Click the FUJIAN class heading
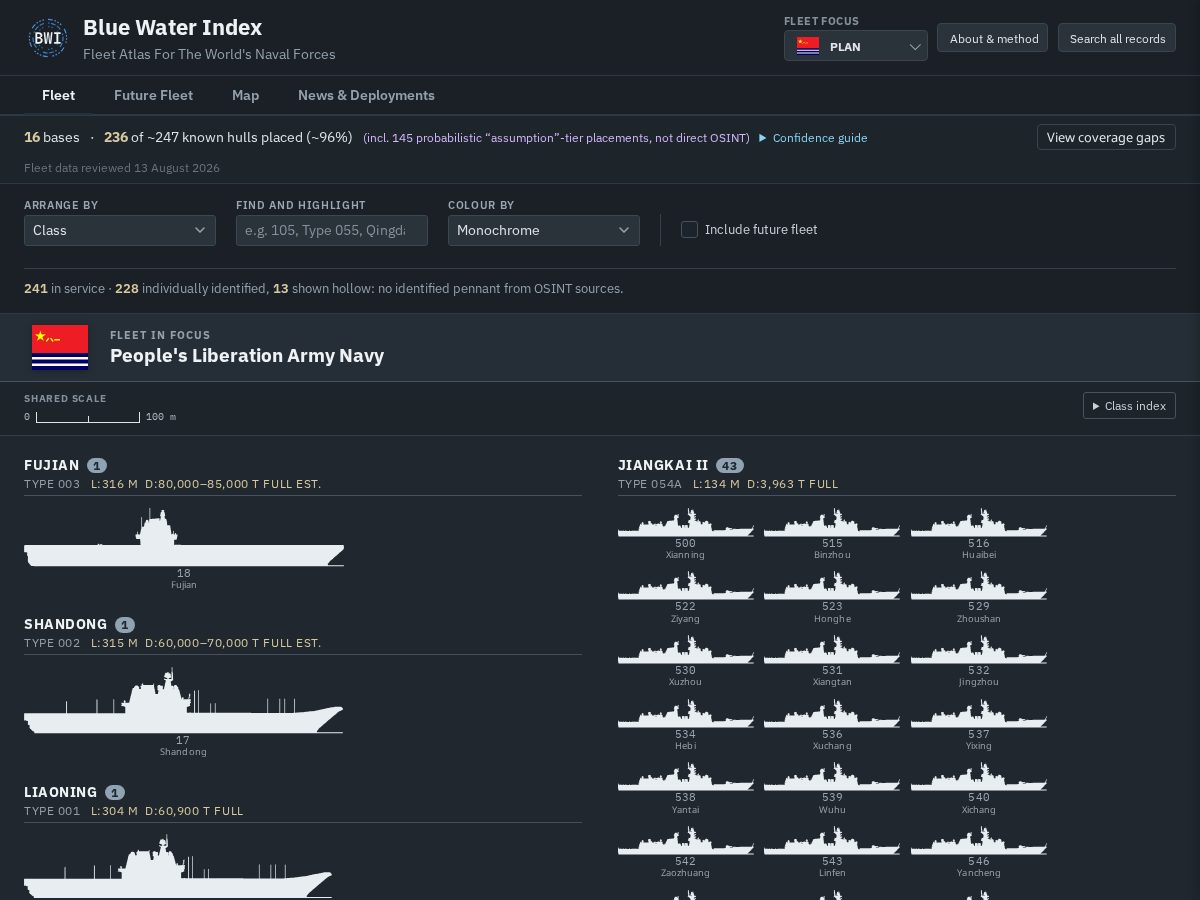 coord(52,465)
